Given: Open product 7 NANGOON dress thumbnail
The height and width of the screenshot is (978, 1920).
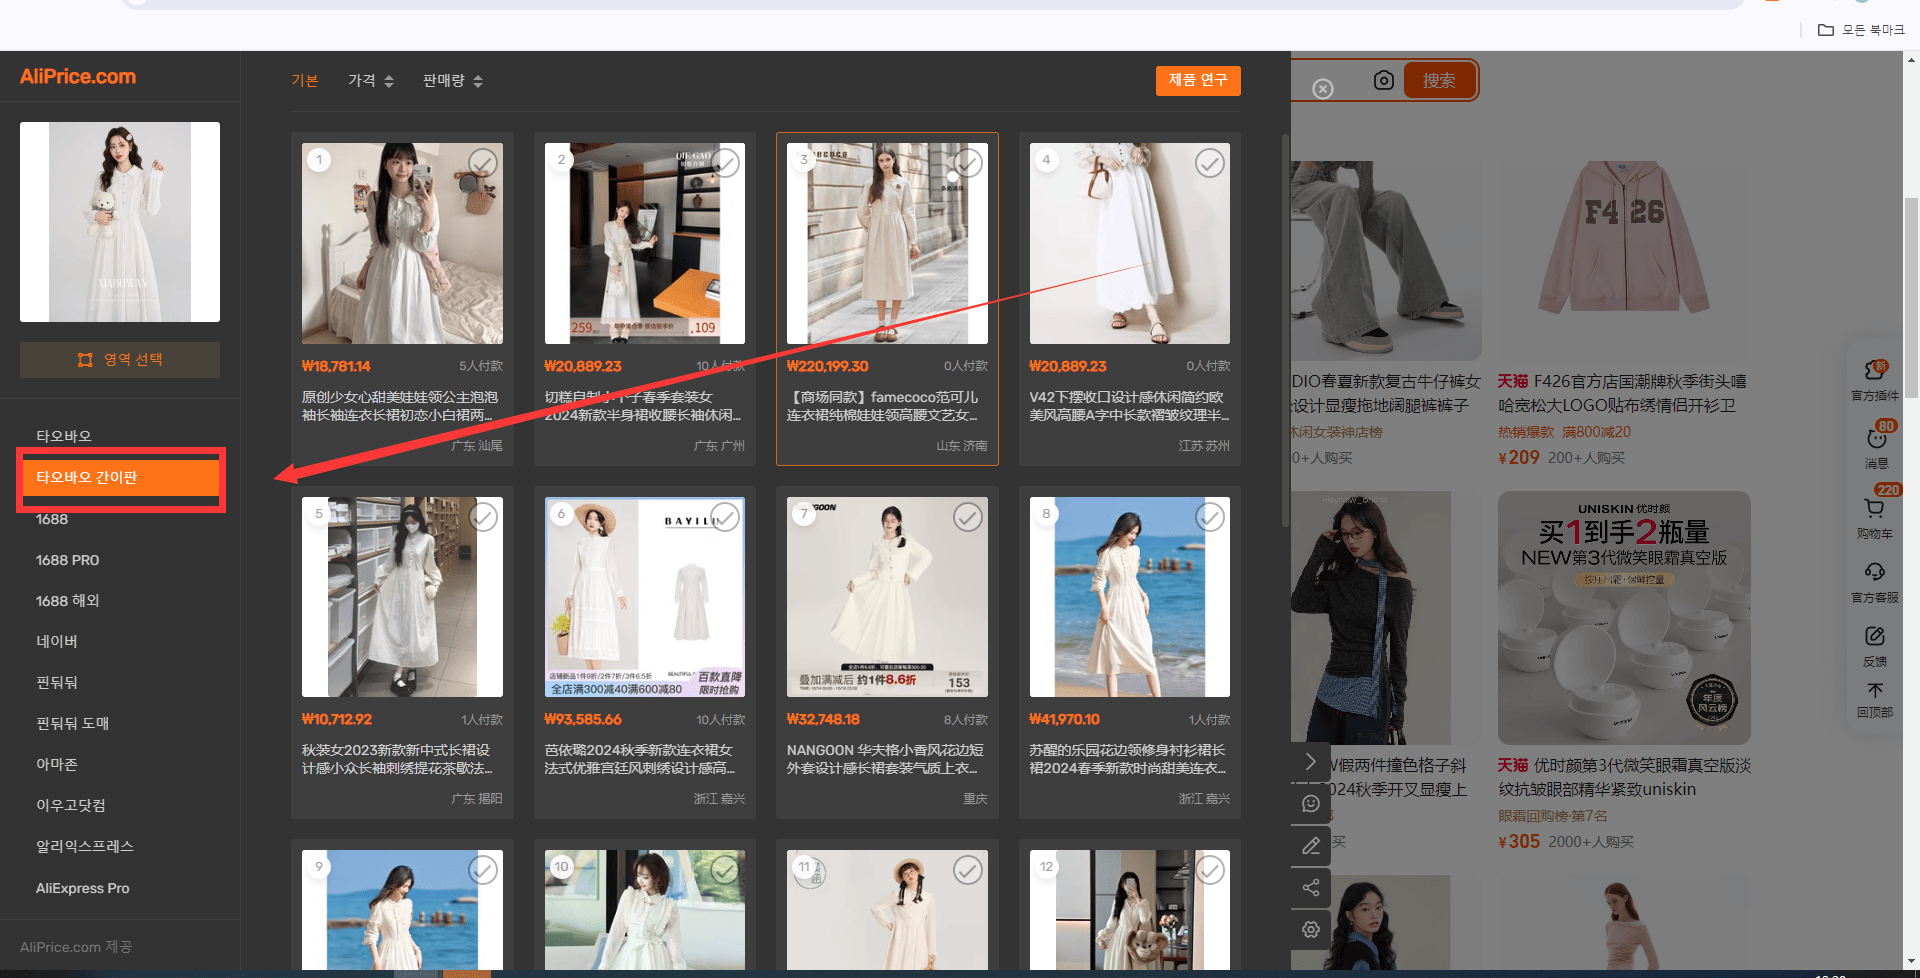Looking at the screenshot, I should 887,597.
